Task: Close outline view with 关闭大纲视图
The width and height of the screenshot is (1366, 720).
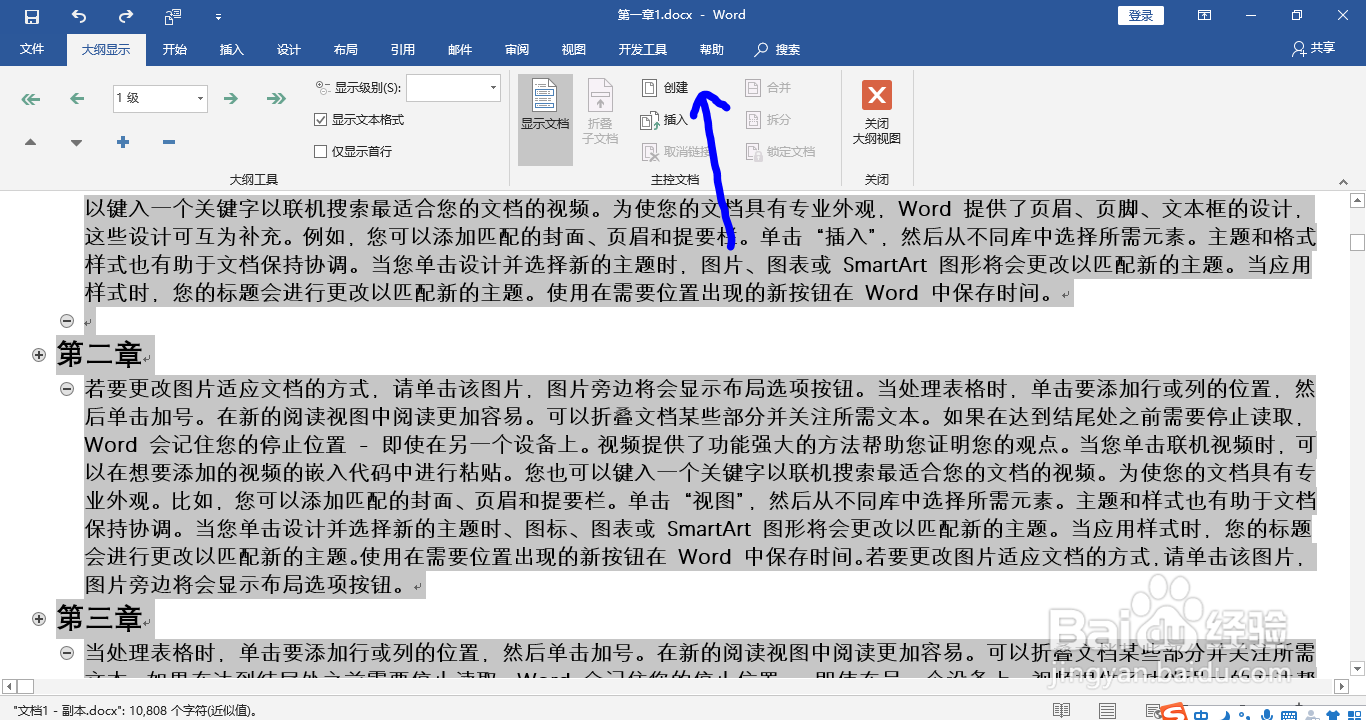Action: click(877, 112)
